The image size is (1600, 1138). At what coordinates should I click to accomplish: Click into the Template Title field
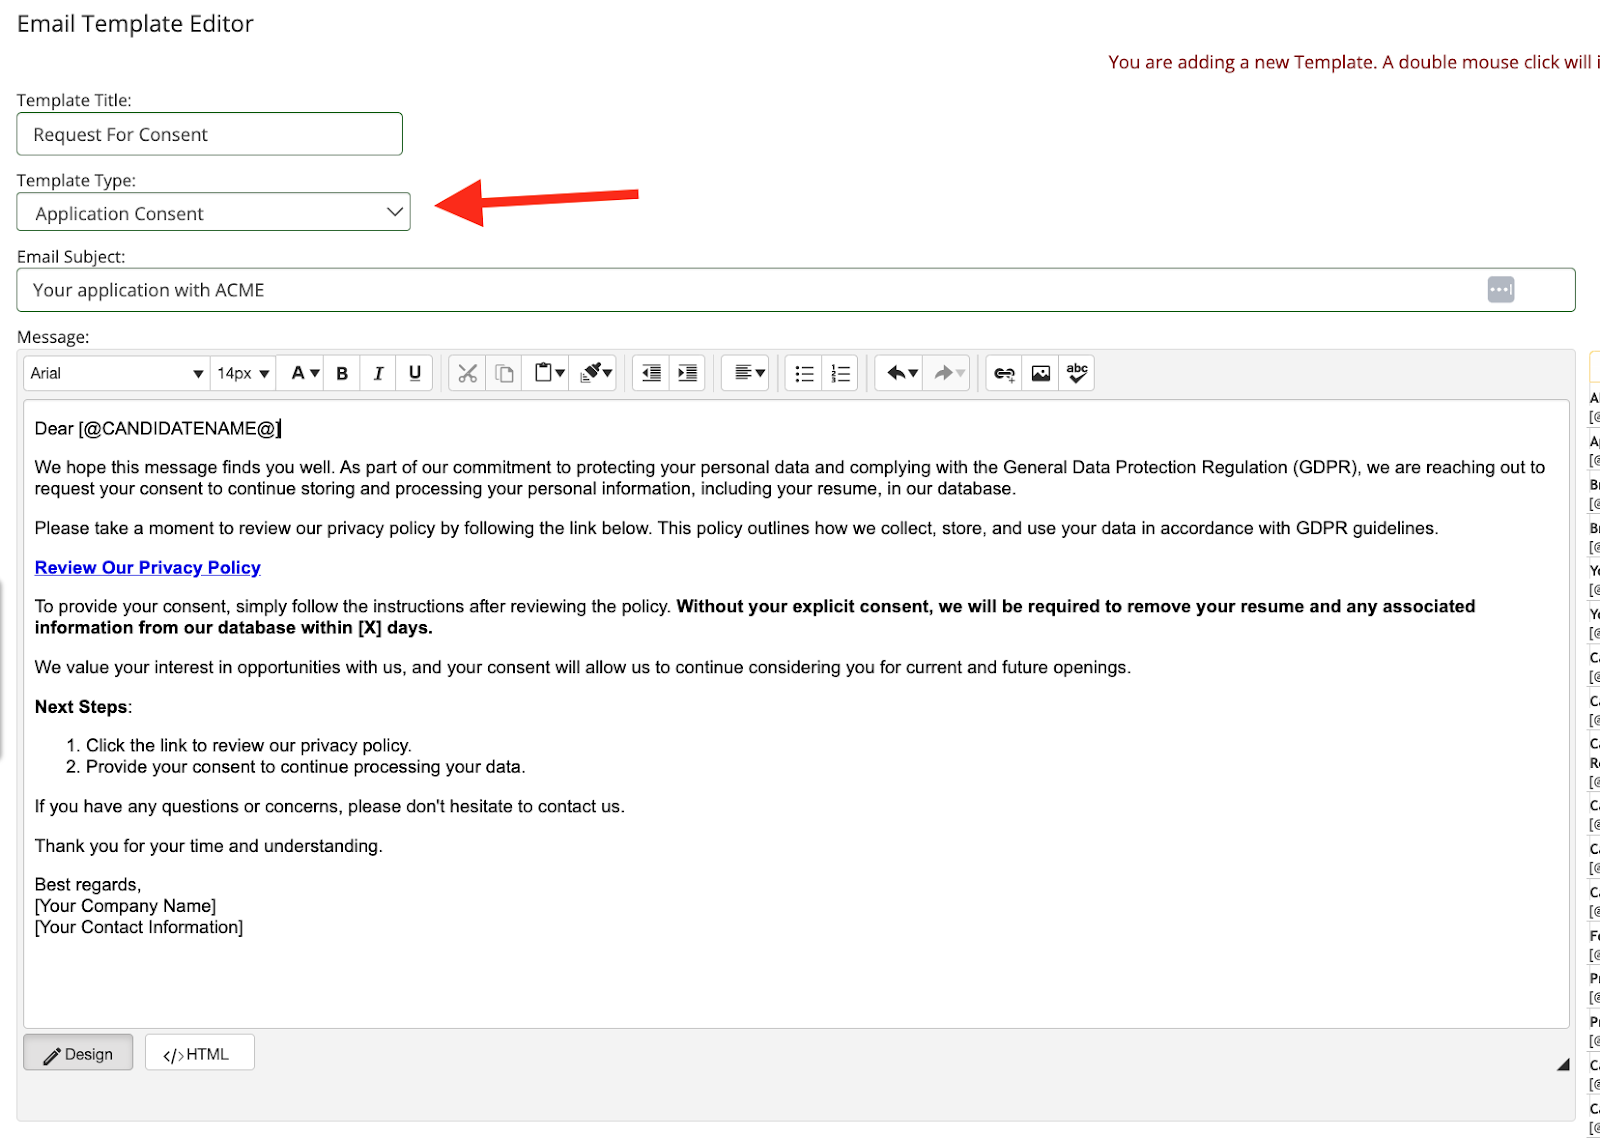[x=209, y=134]
